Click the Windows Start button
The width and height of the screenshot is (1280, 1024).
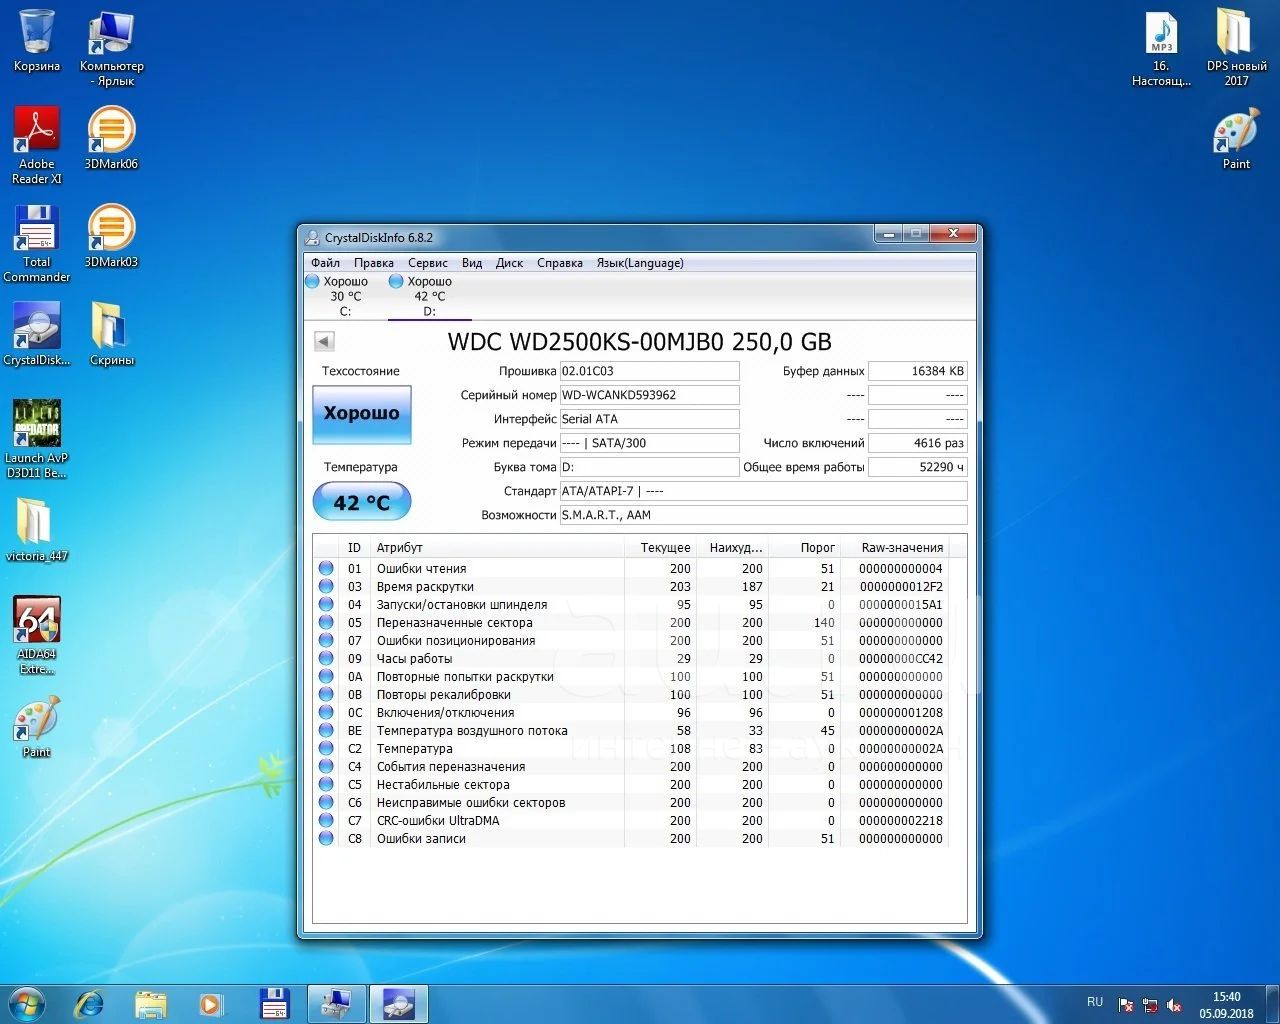(27, 1002)
